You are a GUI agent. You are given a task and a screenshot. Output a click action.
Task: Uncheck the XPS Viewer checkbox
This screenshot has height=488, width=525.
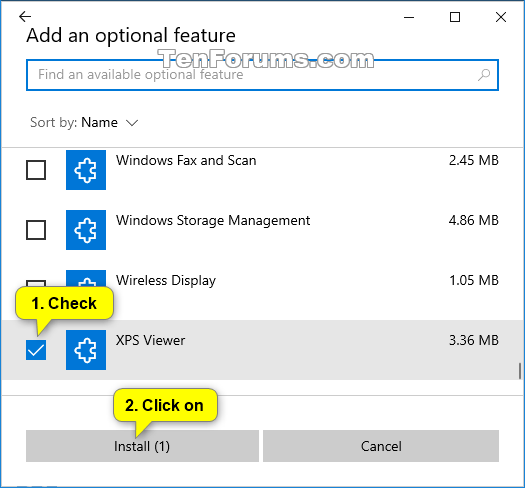pyautogui.click(x=36, y=350)
